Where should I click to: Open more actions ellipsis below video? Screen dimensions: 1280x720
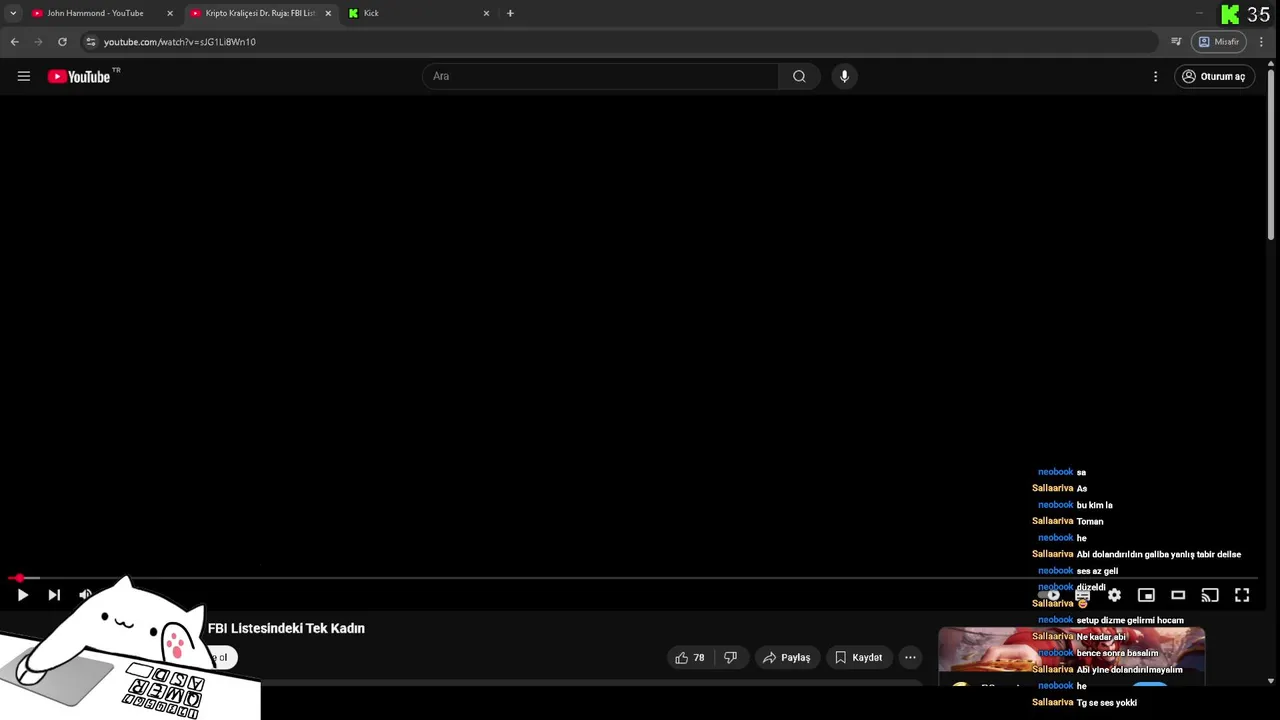click(x=910, y=657)
